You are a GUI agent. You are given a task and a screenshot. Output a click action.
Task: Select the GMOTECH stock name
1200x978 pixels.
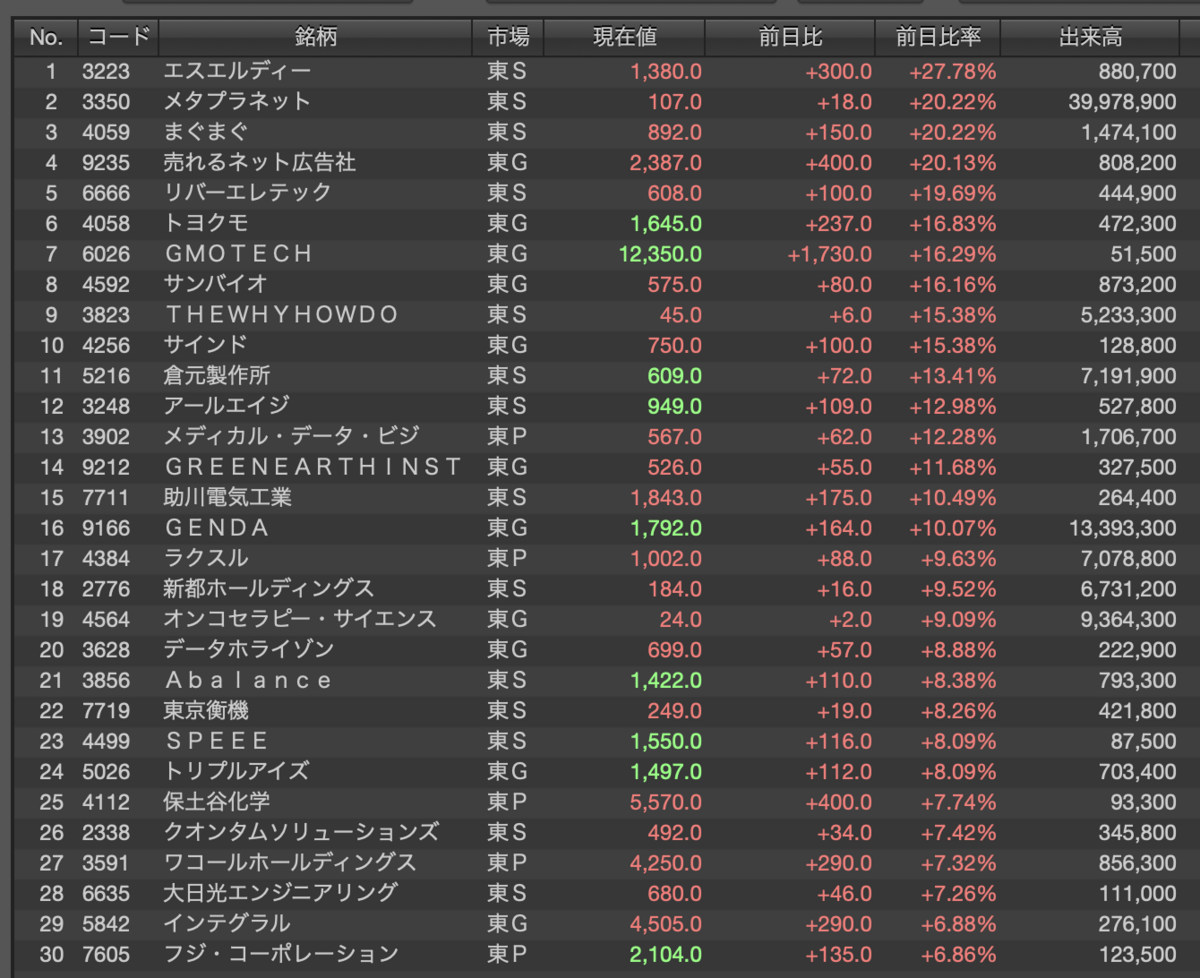(239, 254)
